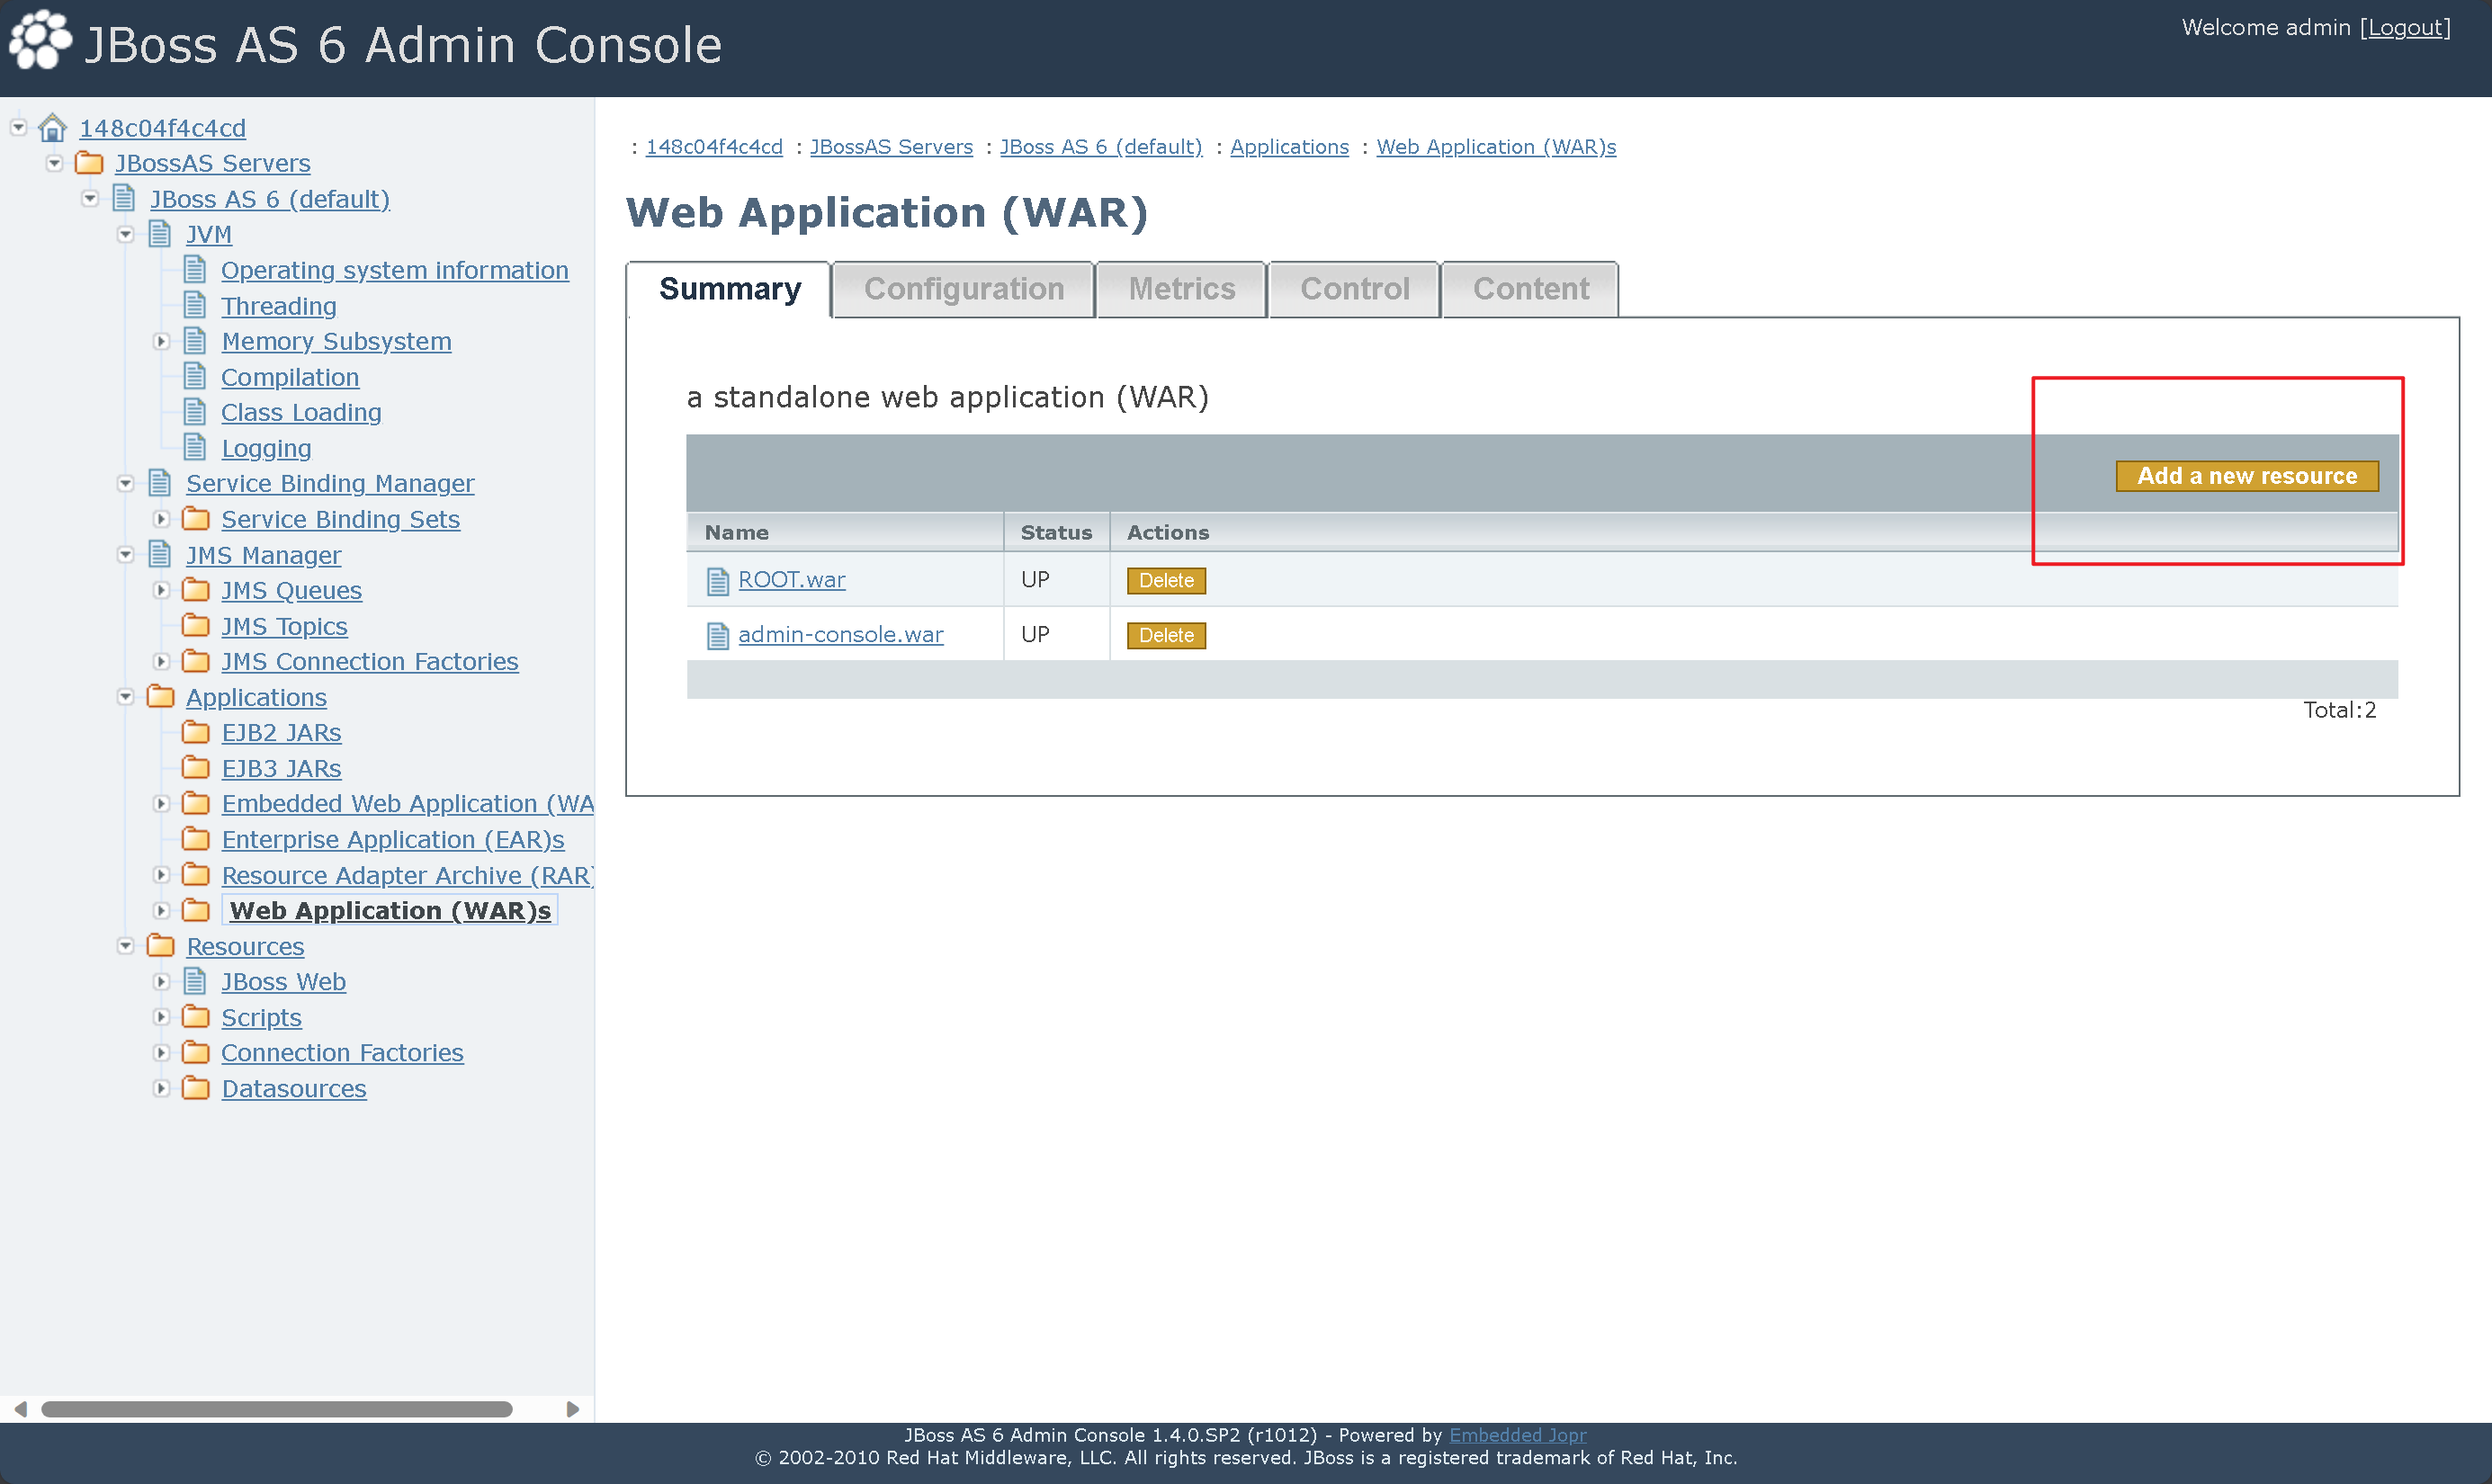Viewport: 2492px width, 1484px height.
Task: Expand the Scripts folder node
Action: 161,1017
